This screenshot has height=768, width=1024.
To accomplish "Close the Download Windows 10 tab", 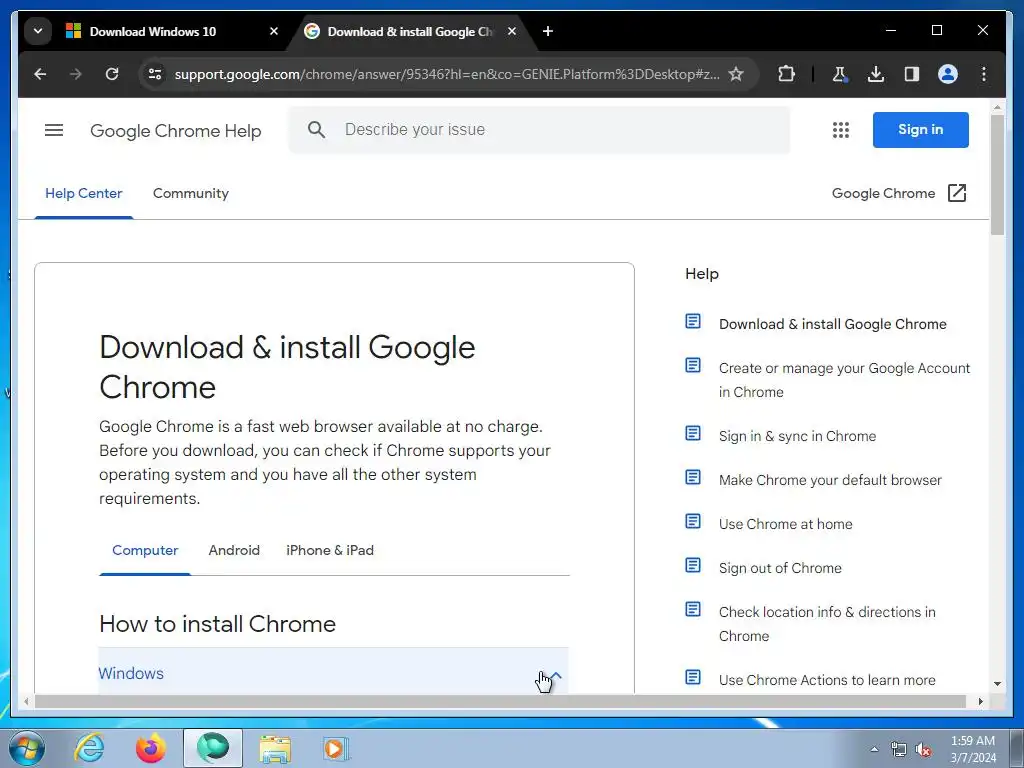I will [x=274, y=31].
